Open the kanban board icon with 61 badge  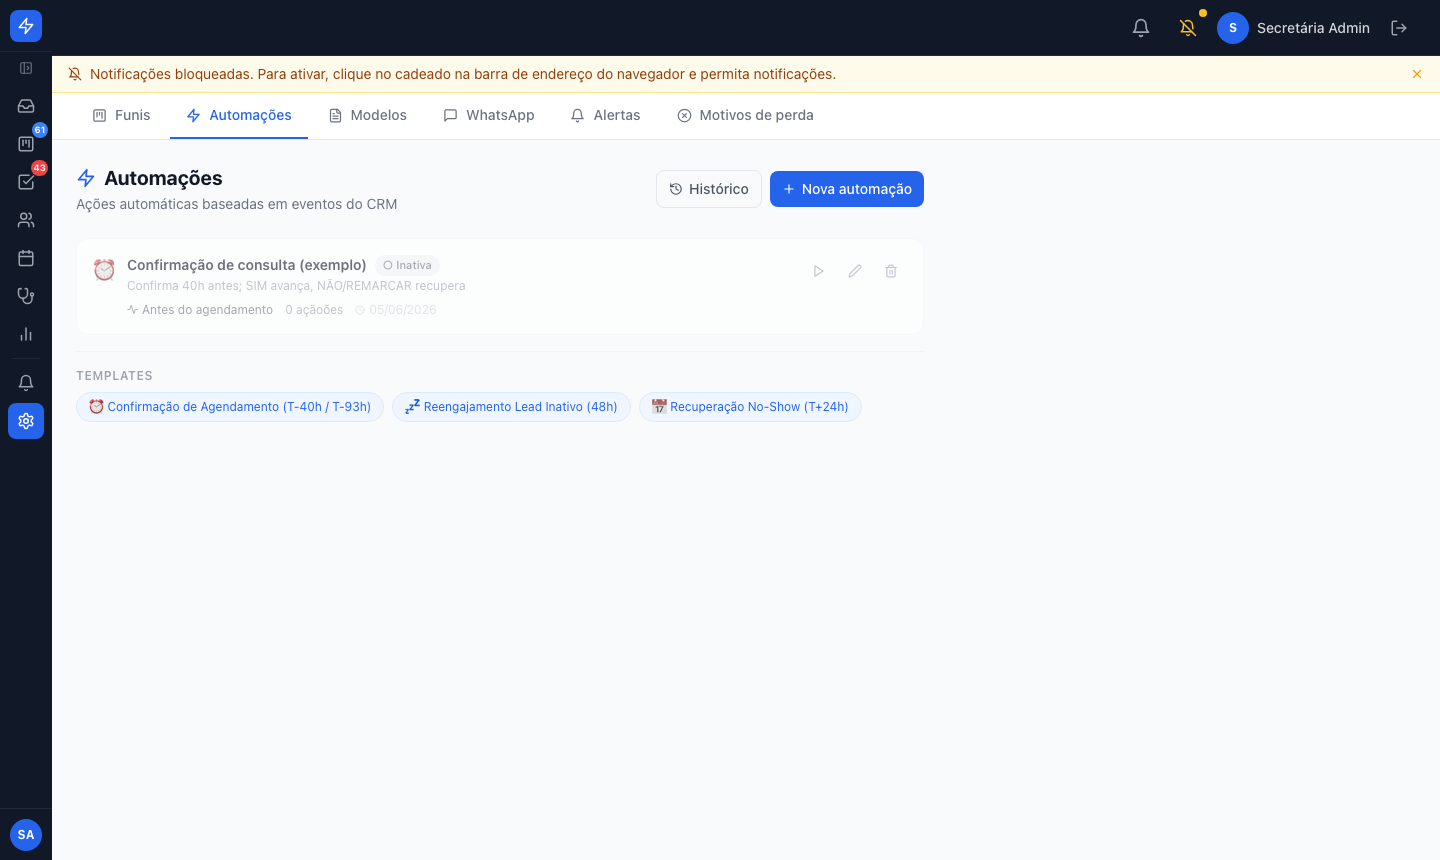point(26,144)
